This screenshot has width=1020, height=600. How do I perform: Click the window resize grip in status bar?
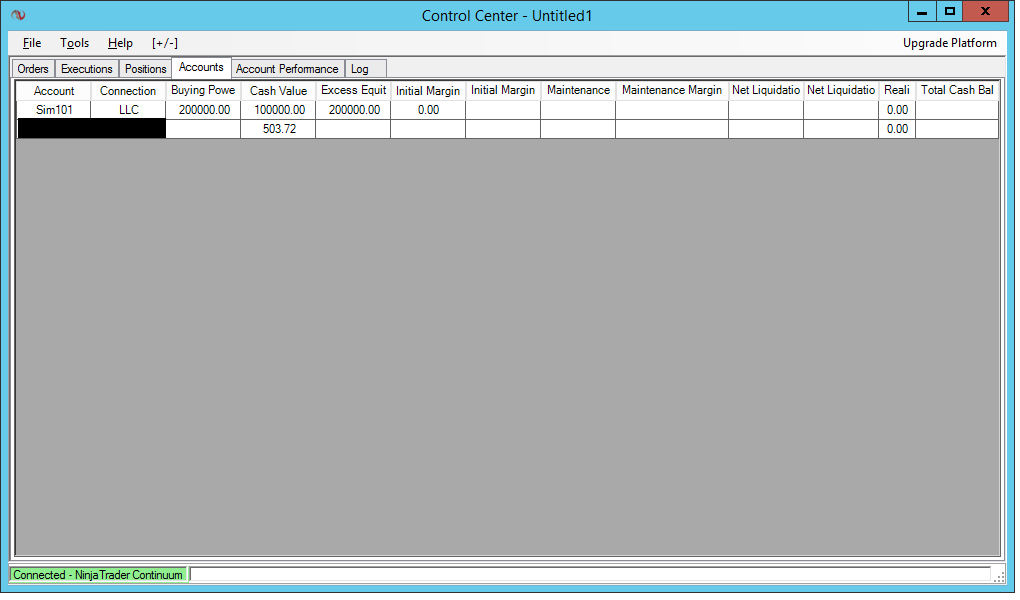999,577
